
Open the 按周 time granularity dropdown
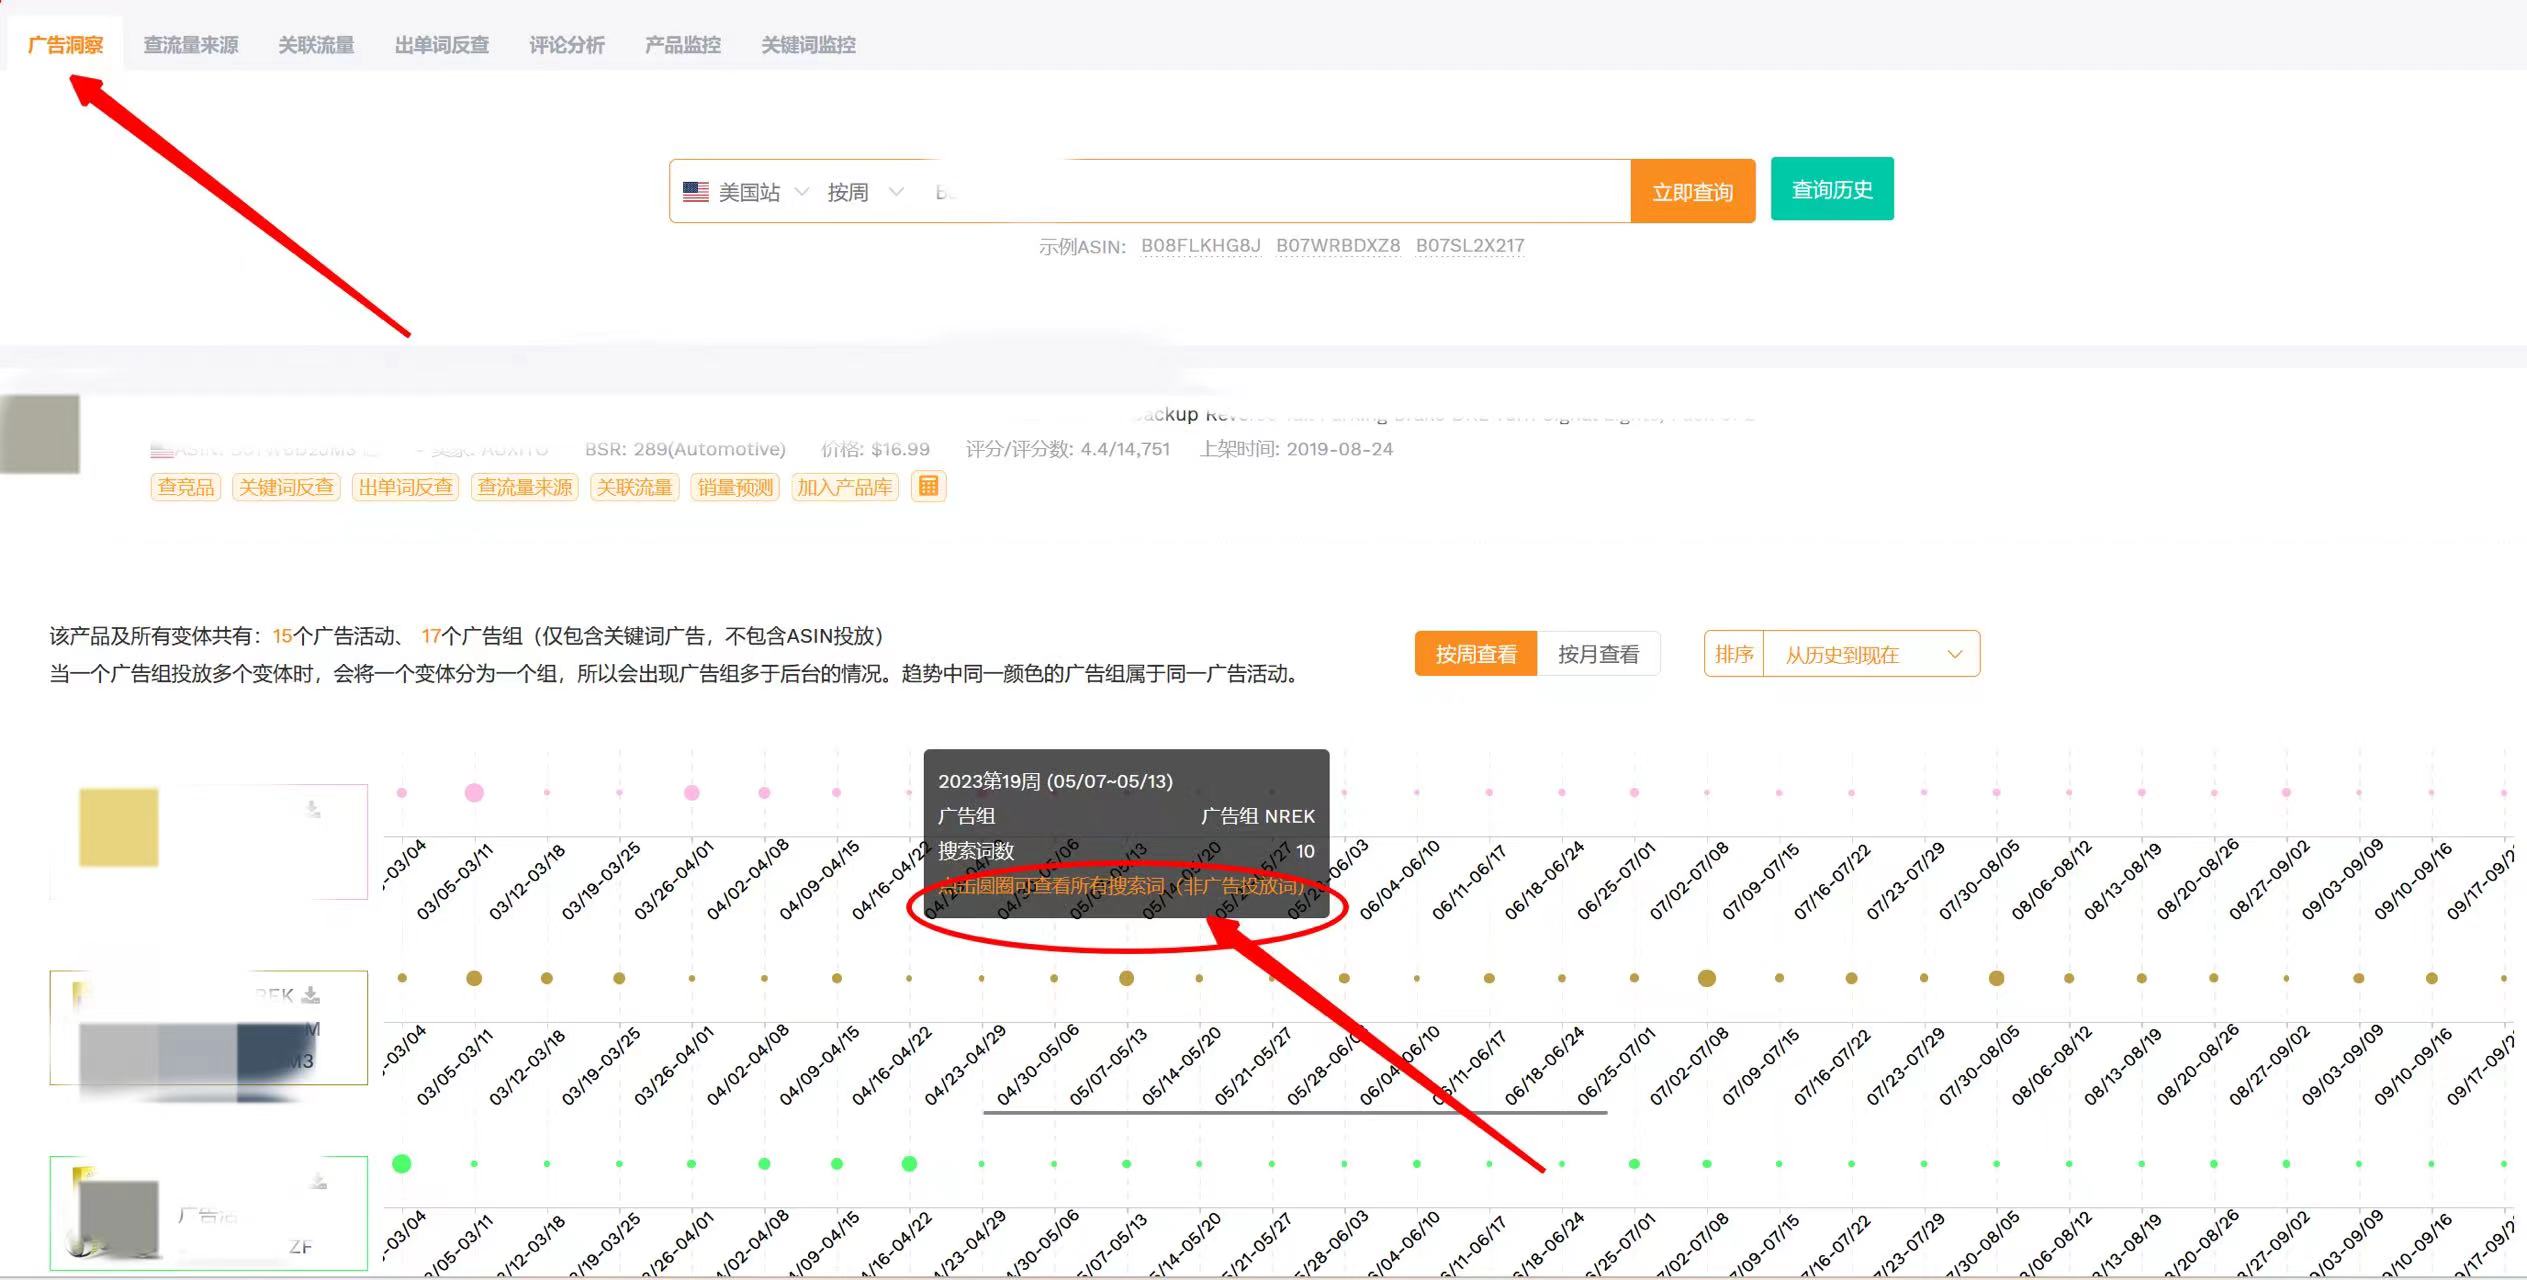862,191
